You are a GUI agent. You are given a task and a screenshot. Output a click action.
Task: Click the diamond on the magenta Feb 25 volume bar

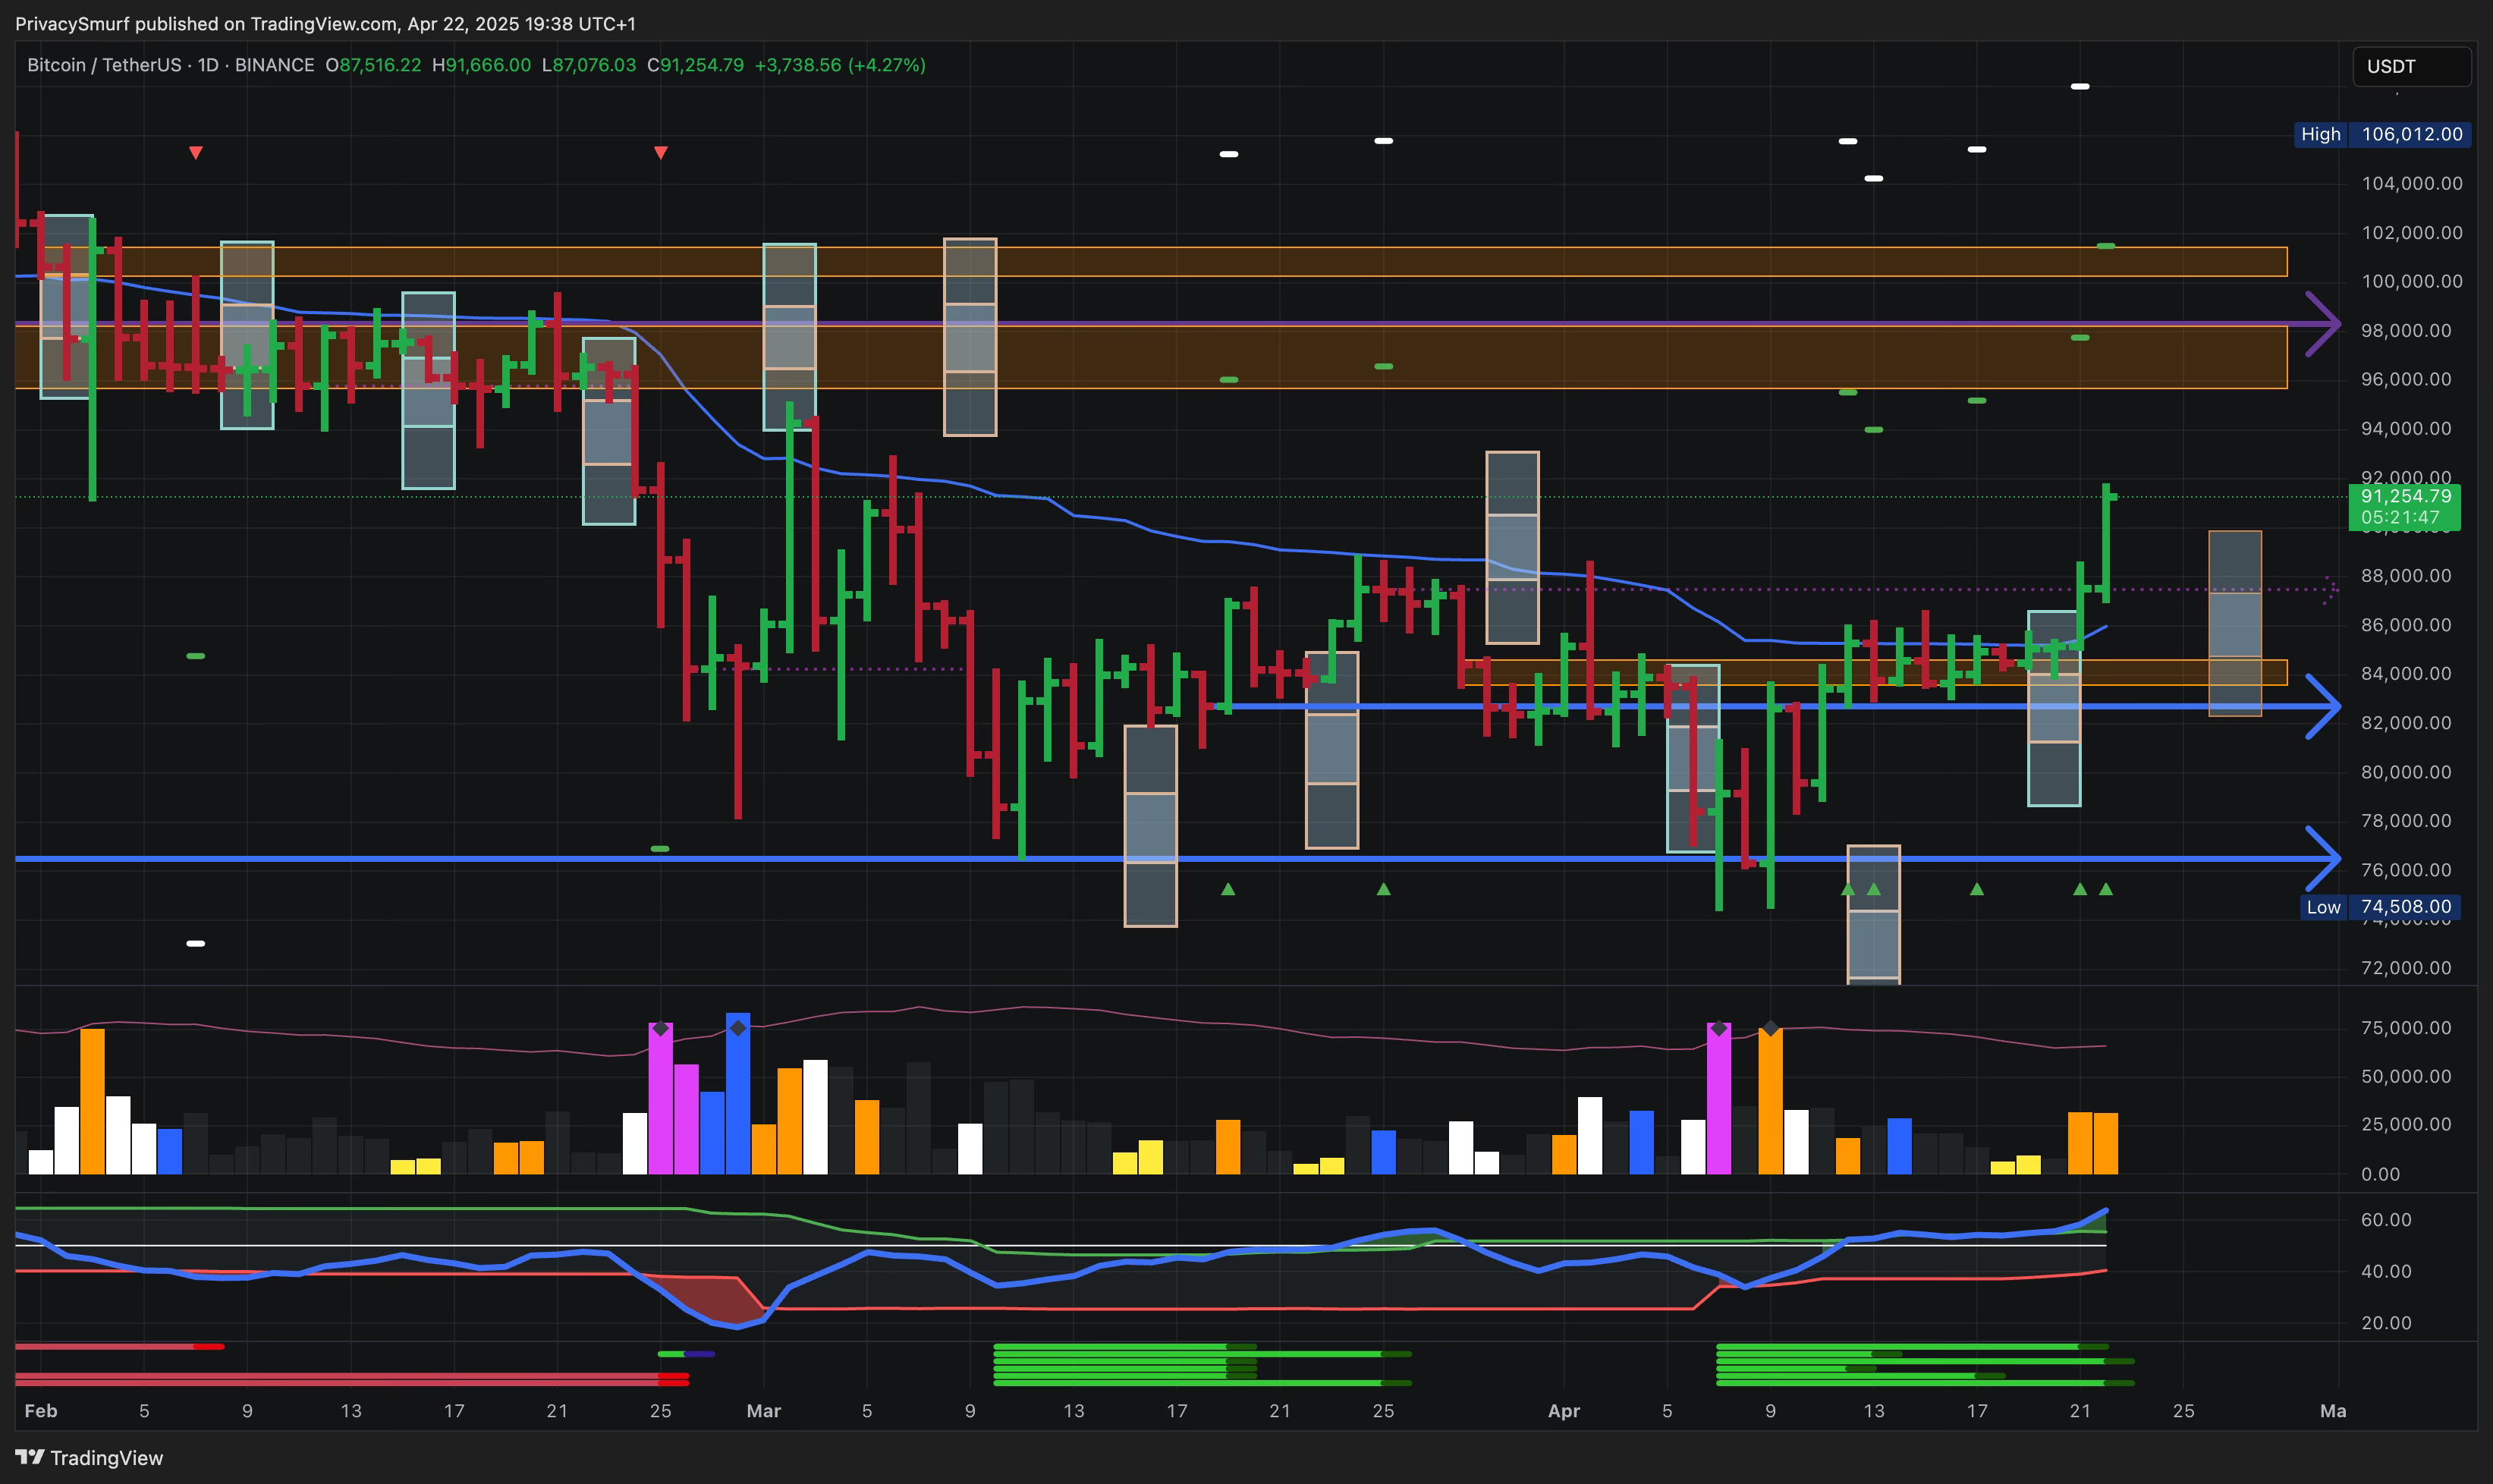click(x=660, y=1028)
